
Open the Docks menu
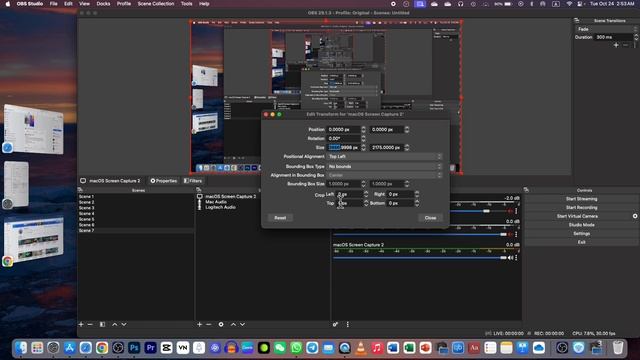tap(103, 4)
